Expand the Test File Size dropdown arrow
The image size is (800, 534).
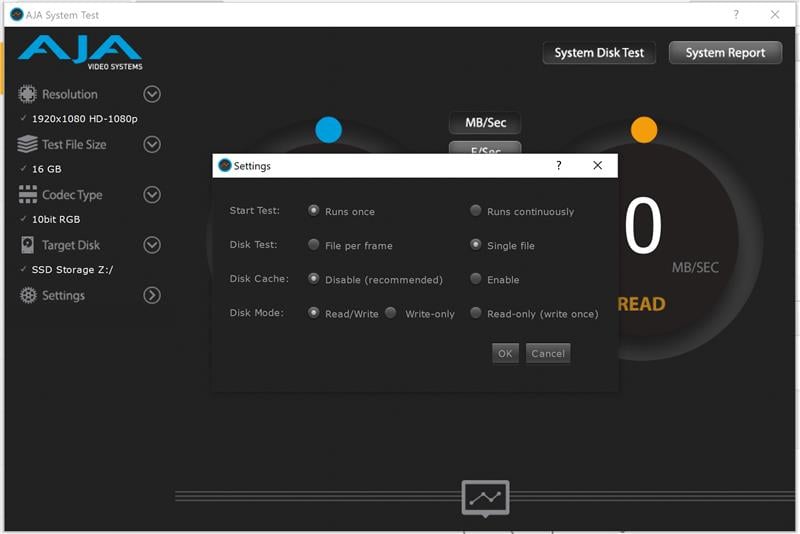(152, 144)
